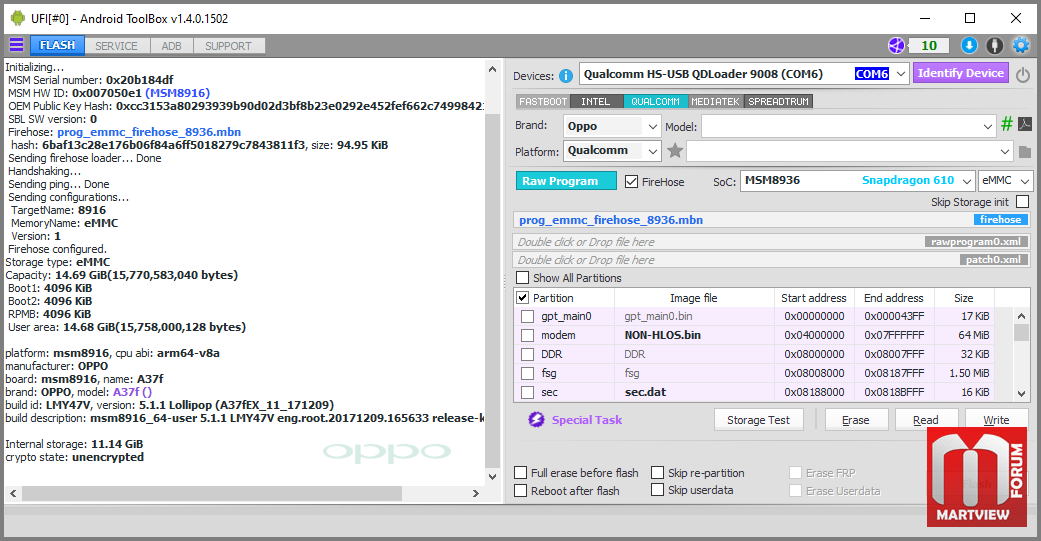Click the rawprogram0.xml file drop field
1041x541 pixels.
click(x=771, y=242)
